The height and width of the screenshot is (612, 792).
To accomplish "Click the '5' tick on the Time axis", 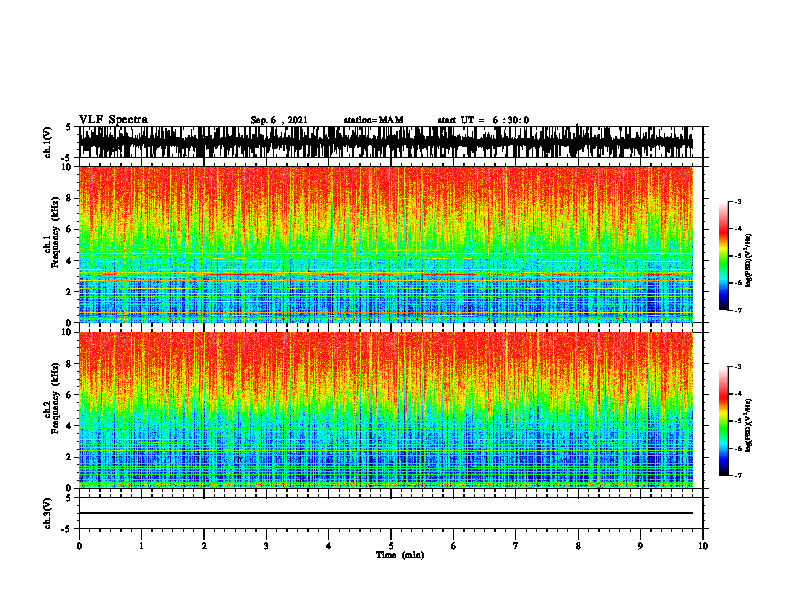I will (x=391, y=546).
